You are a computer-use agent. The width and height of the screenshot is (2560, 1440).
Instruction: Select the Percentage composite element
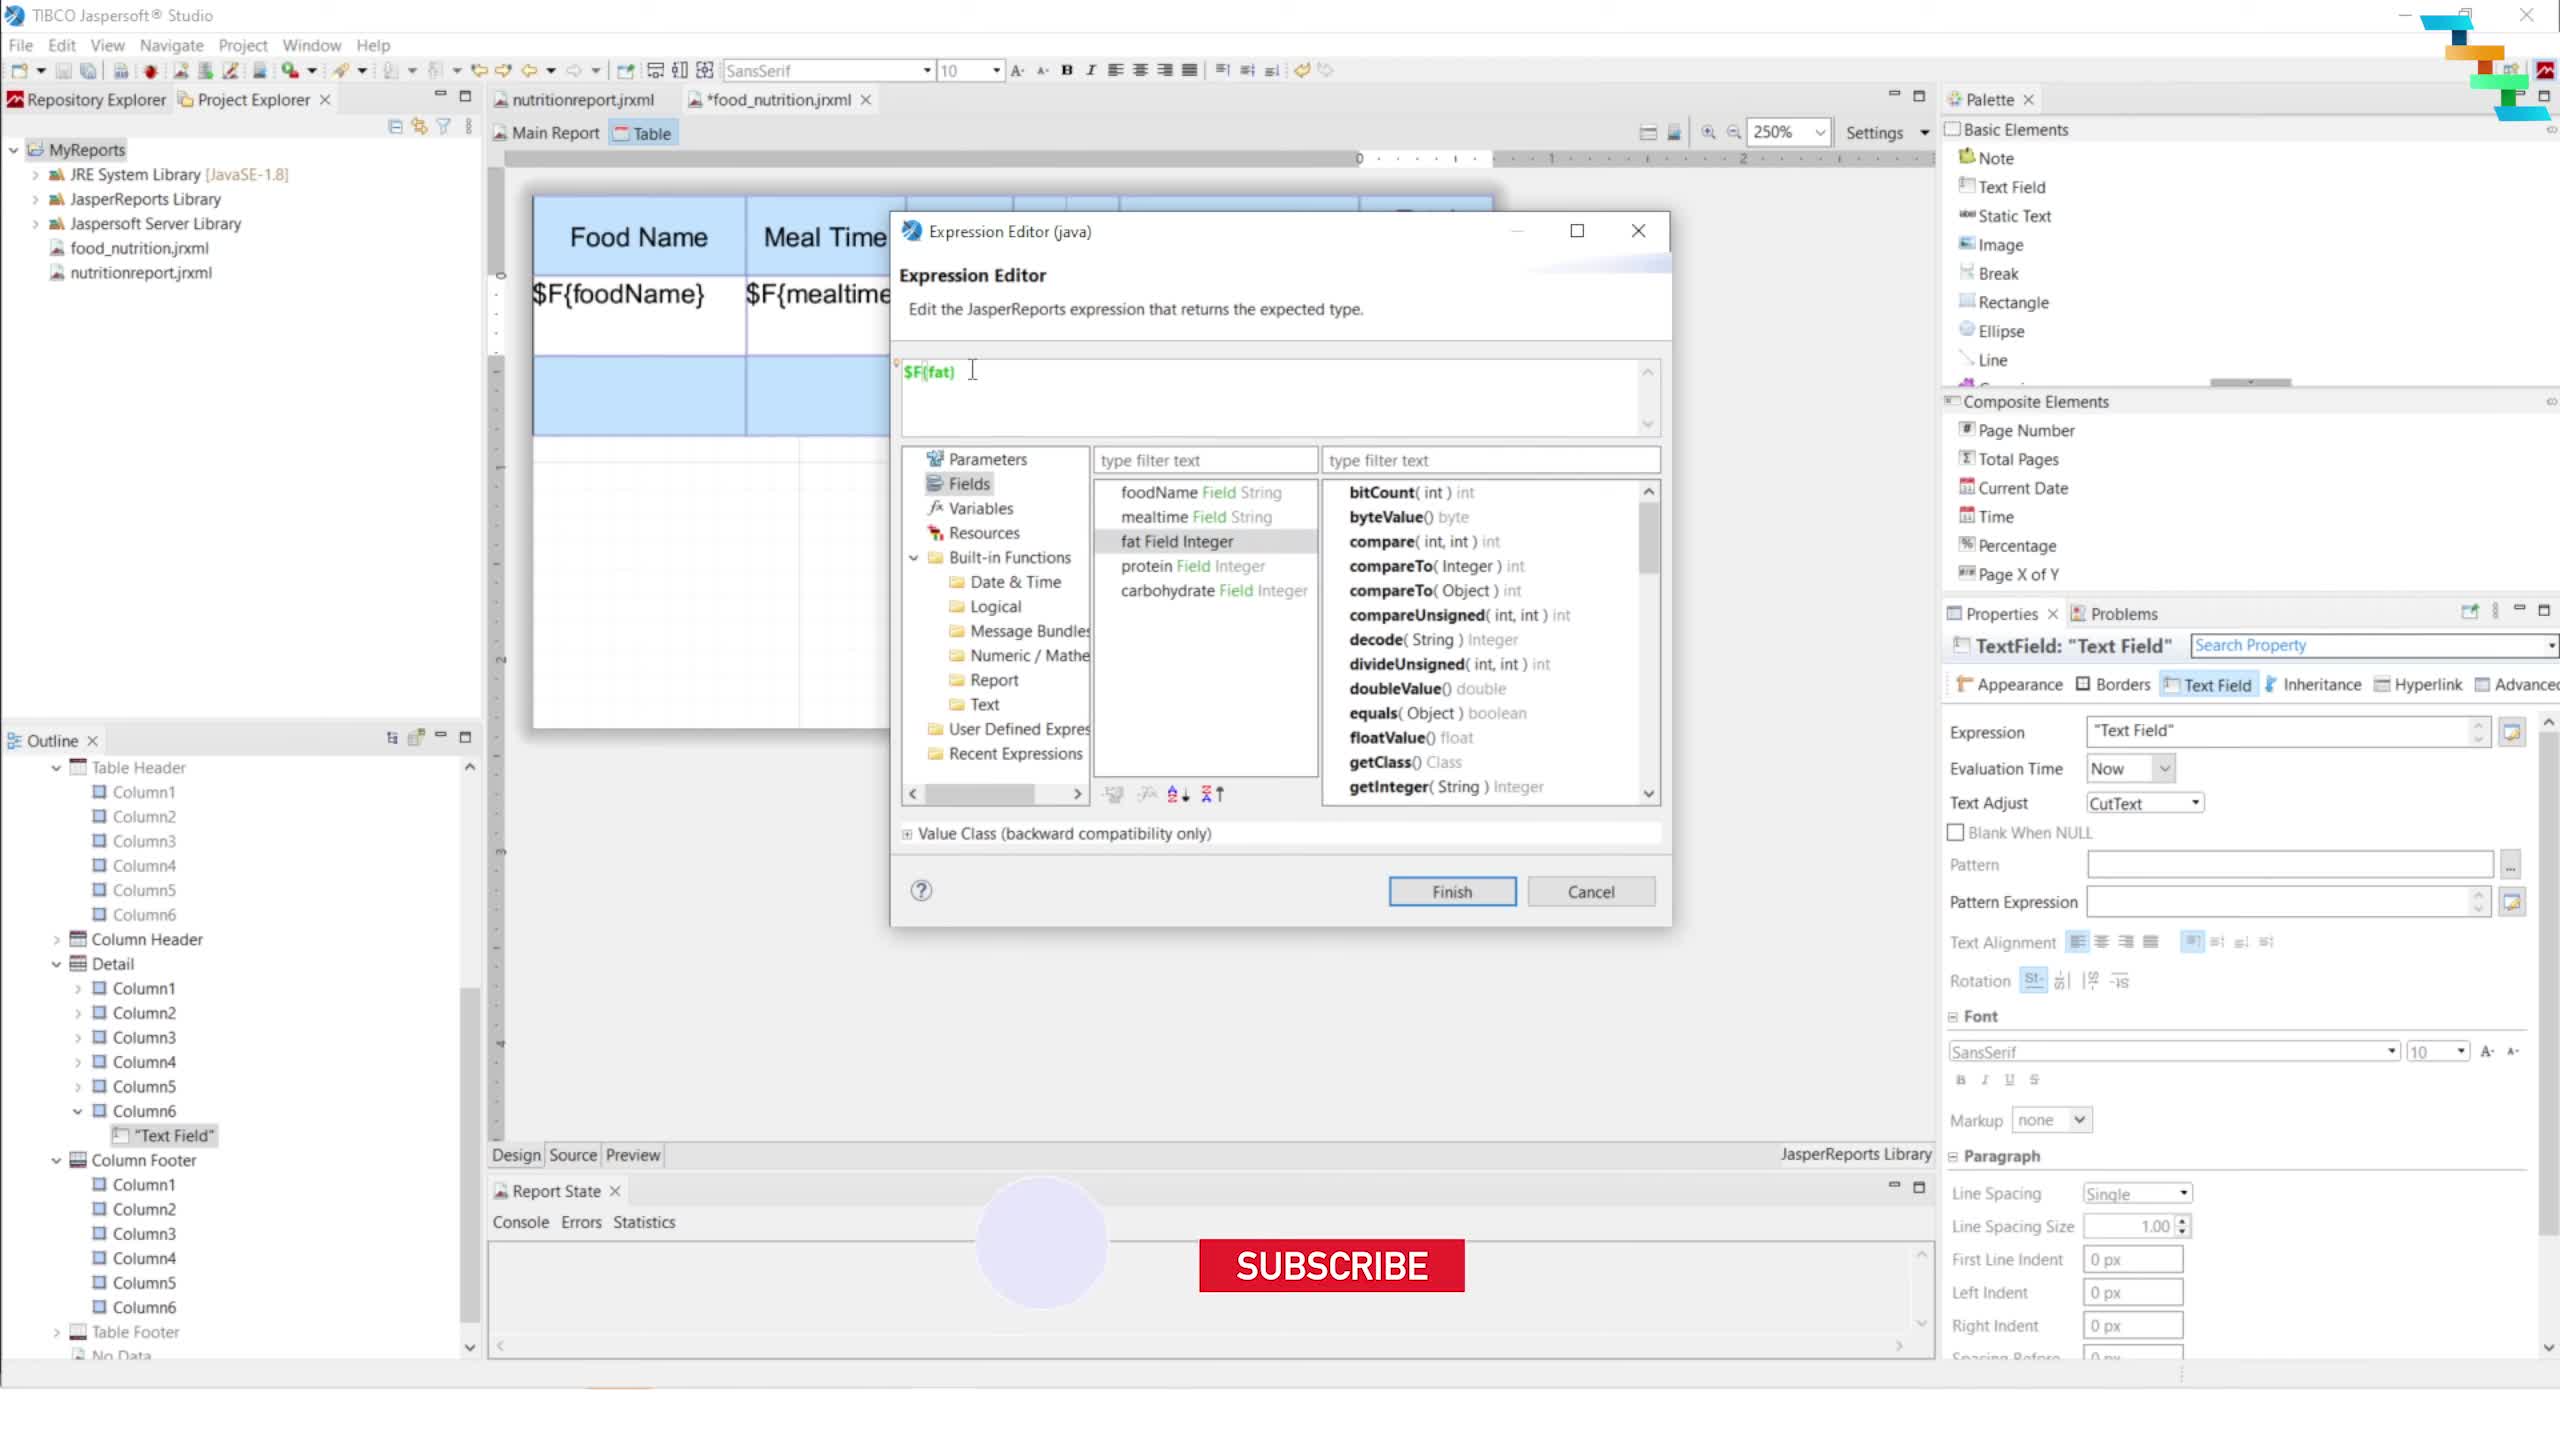tap(2007, 546)
